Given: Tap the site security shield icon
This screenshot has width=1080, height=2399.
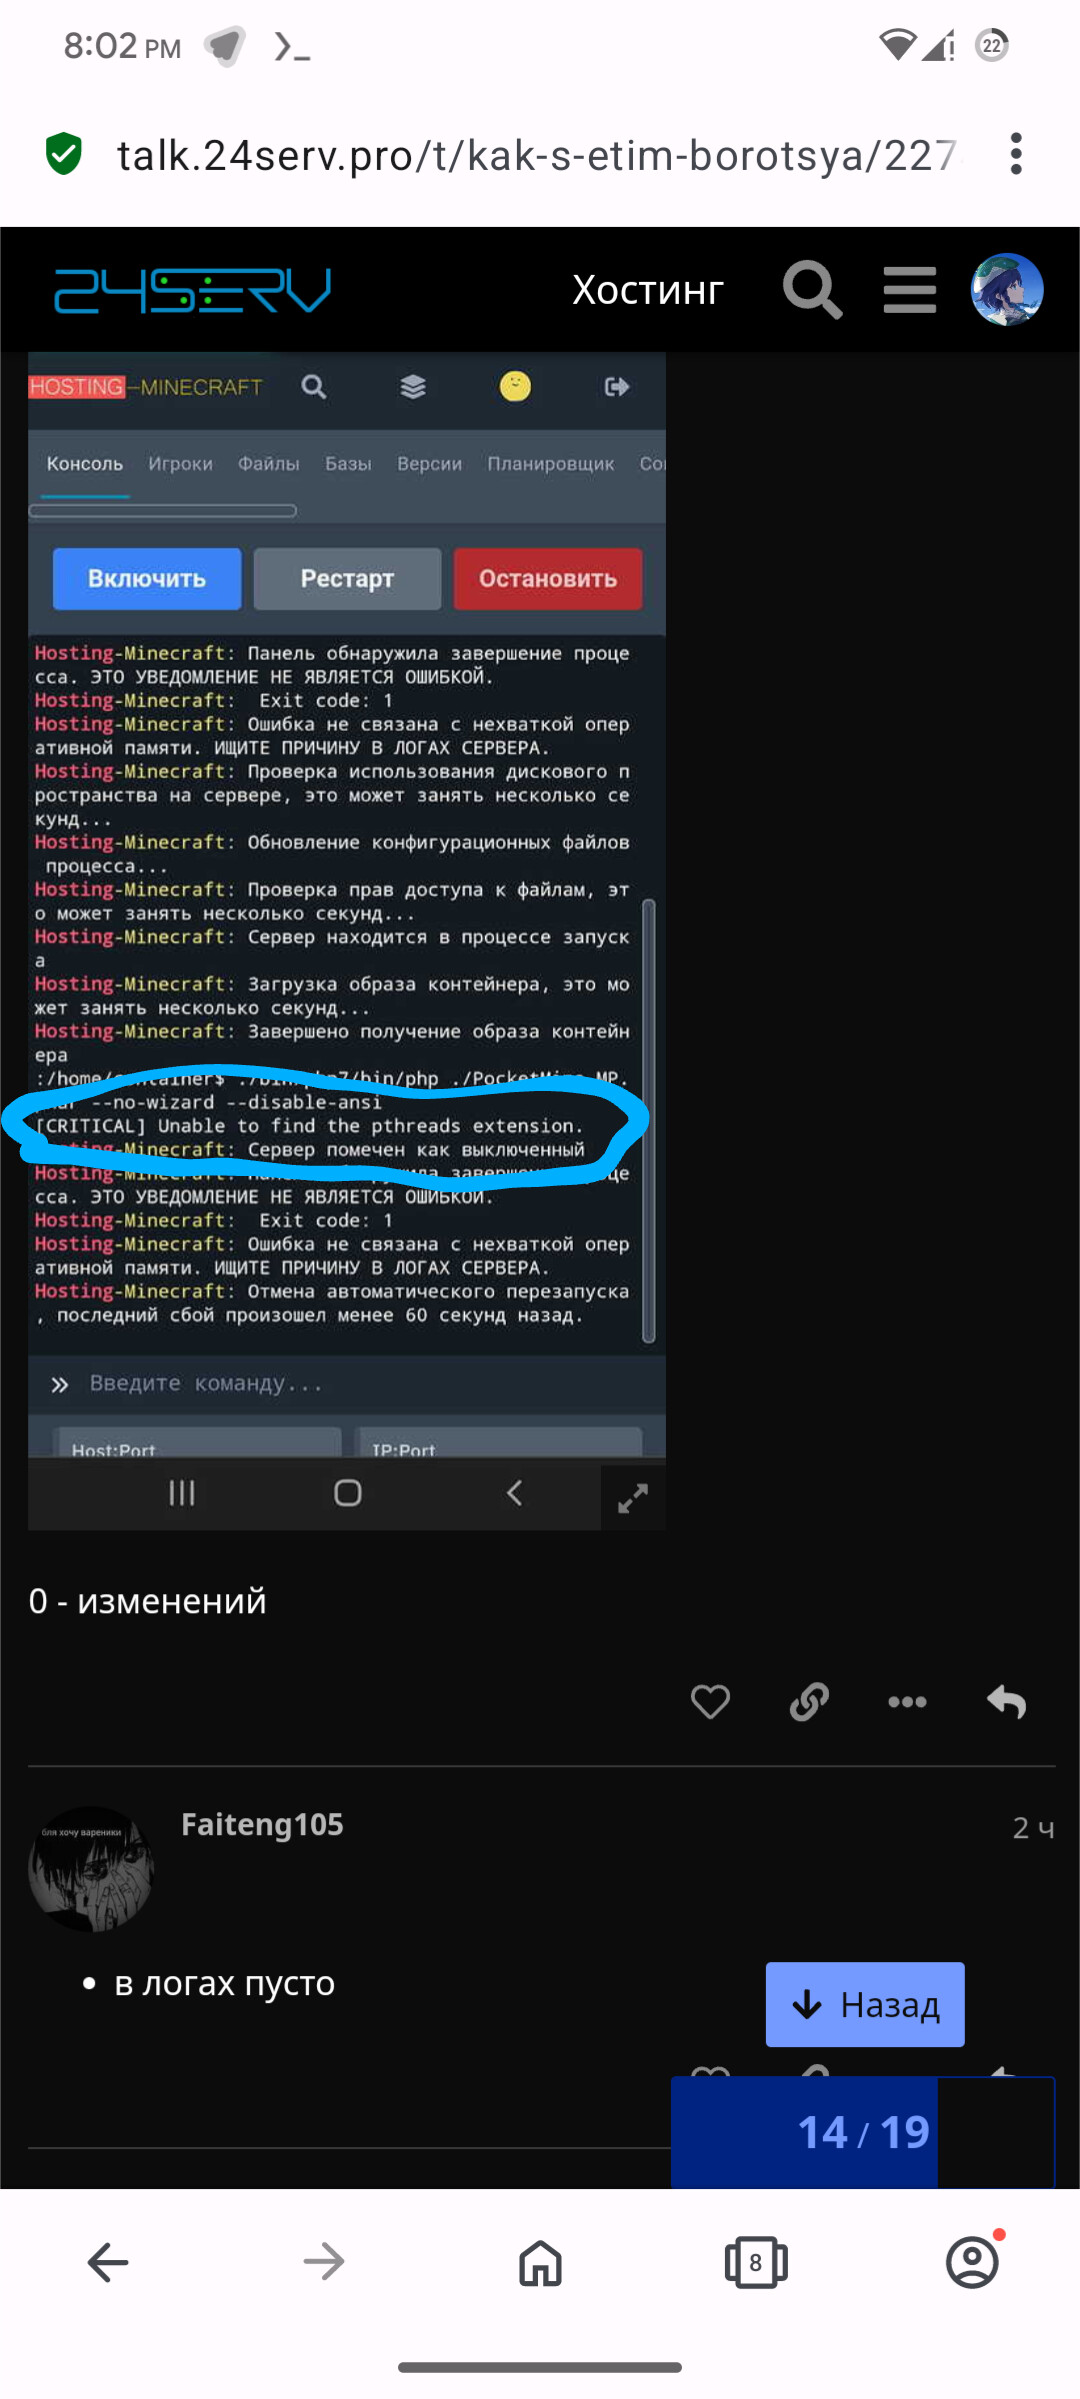Looking at the screenshot, I should [64, 154].
